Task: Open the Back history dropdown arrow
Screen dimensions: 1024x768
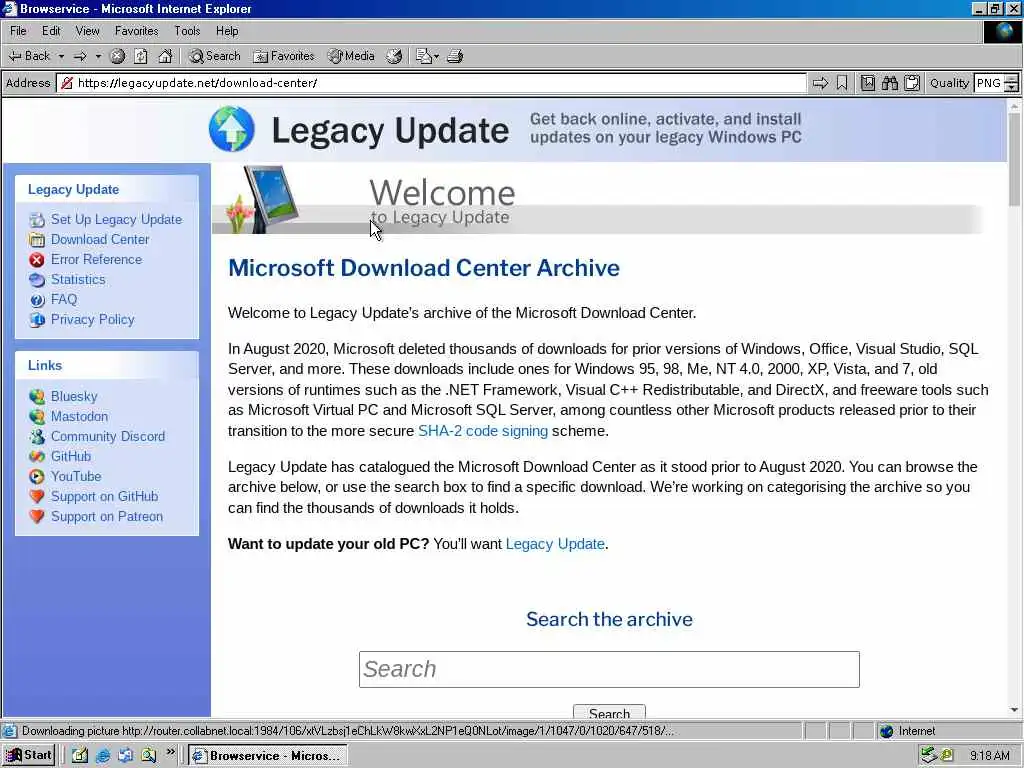Action: [61, 56]
